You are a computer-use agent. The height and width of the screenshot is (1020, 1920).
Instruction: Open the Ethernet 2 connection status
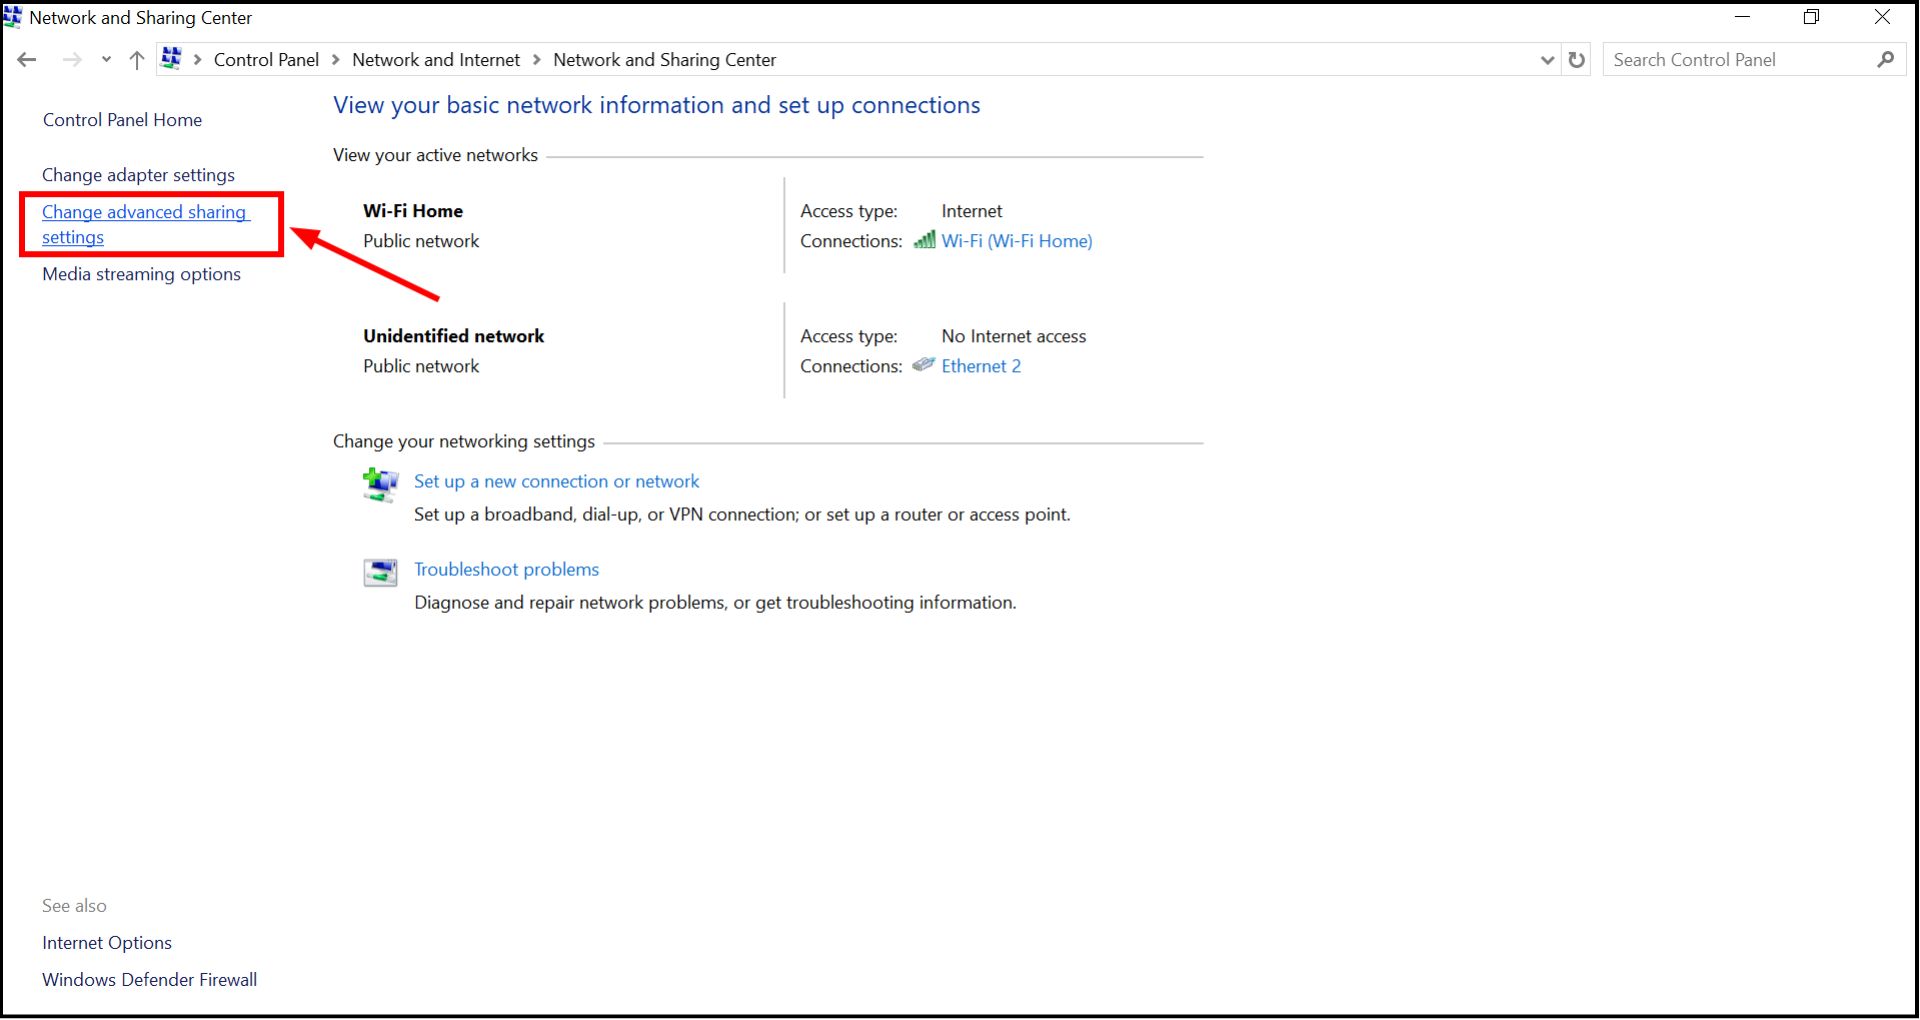(x=981, y=365)
